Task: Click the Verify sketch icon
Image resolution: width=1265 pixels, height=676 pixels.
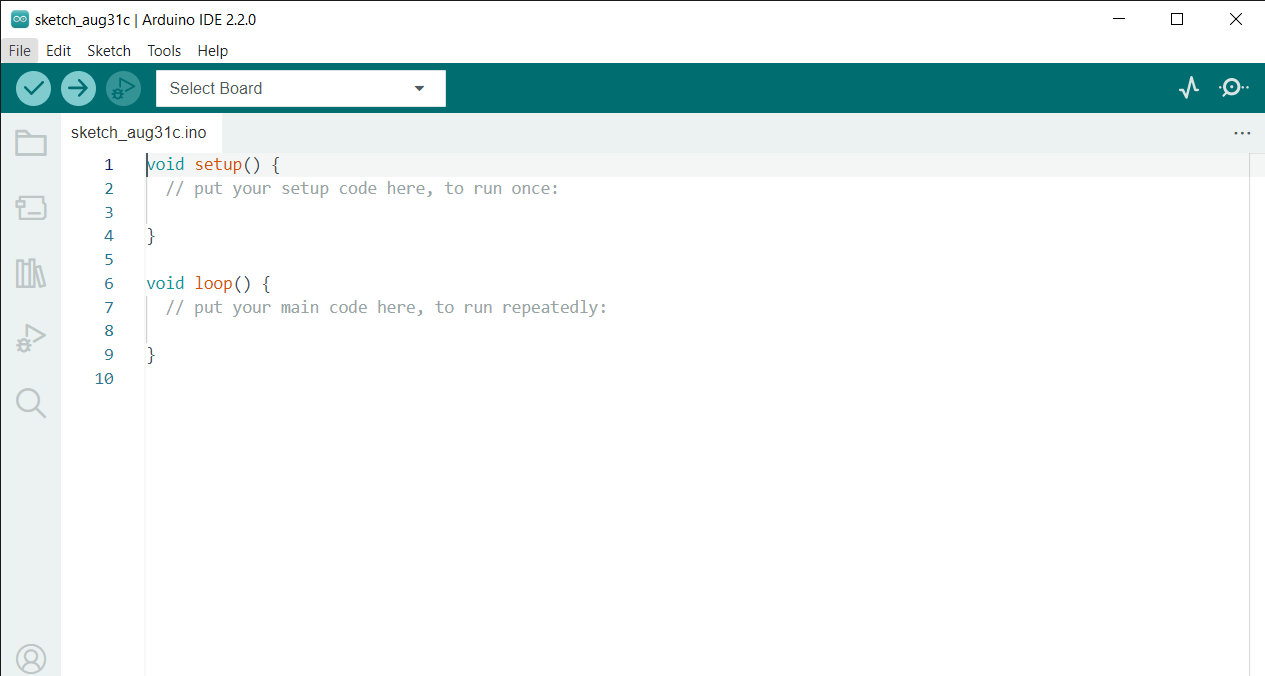Action: [x=33, y=88]
